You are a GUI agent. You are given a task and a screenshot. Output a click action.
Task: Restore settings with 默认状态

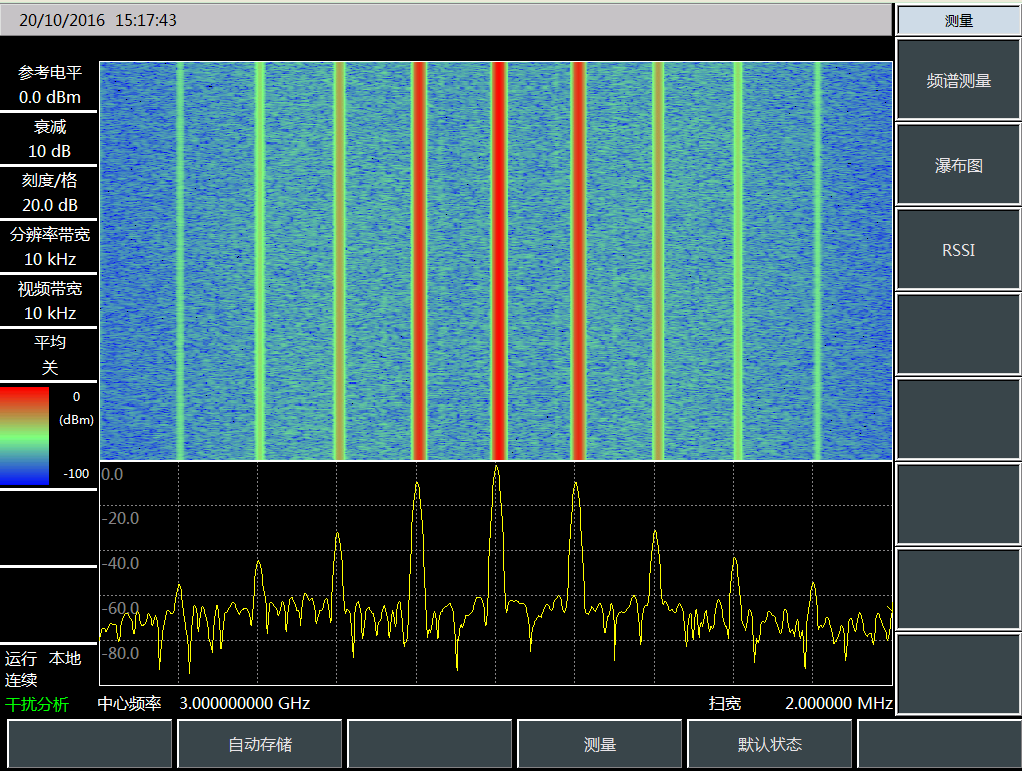[x=770, y=745]
